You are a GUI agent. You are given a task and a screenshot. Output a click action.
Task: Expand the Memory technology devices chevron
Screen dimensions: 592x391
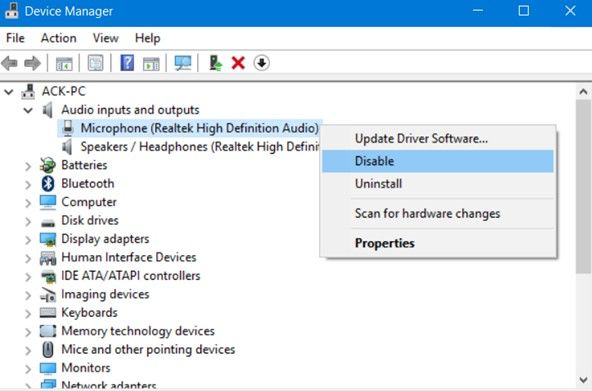(28, 333)
